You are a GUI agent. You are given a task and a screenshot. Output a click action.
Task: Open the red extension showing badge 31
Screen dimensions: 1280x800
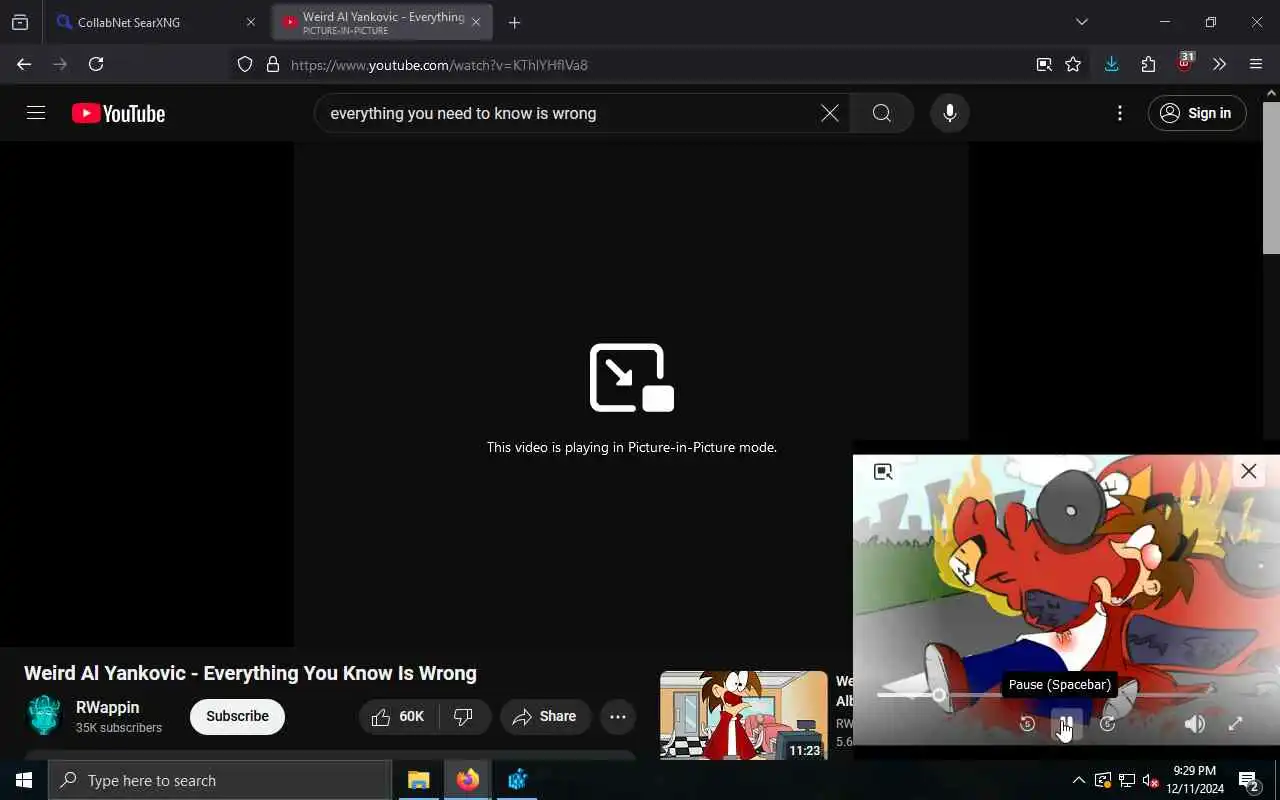coord(1185,63)
